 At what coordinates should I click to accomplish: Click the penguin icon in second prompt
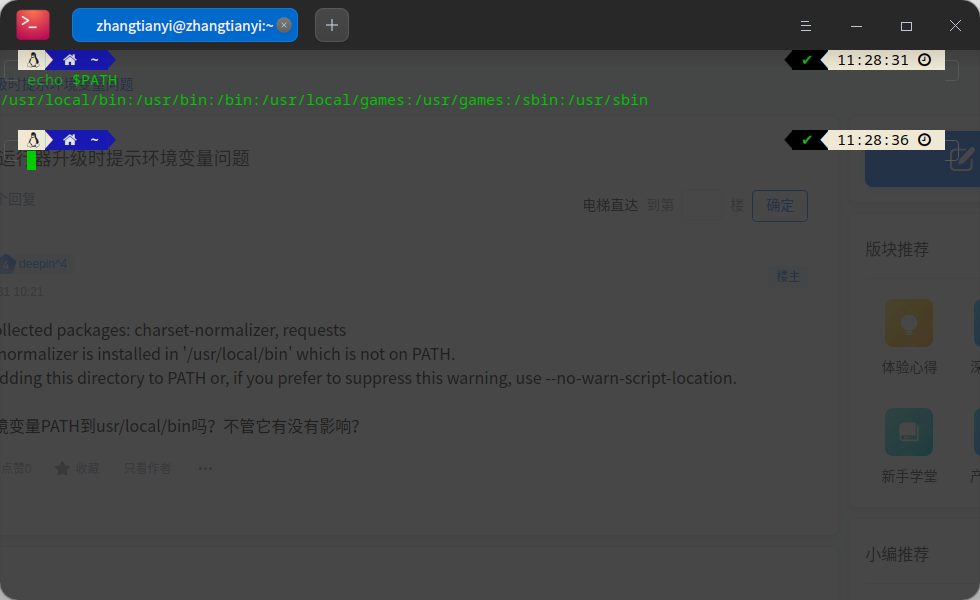click(x=33, y=140)
